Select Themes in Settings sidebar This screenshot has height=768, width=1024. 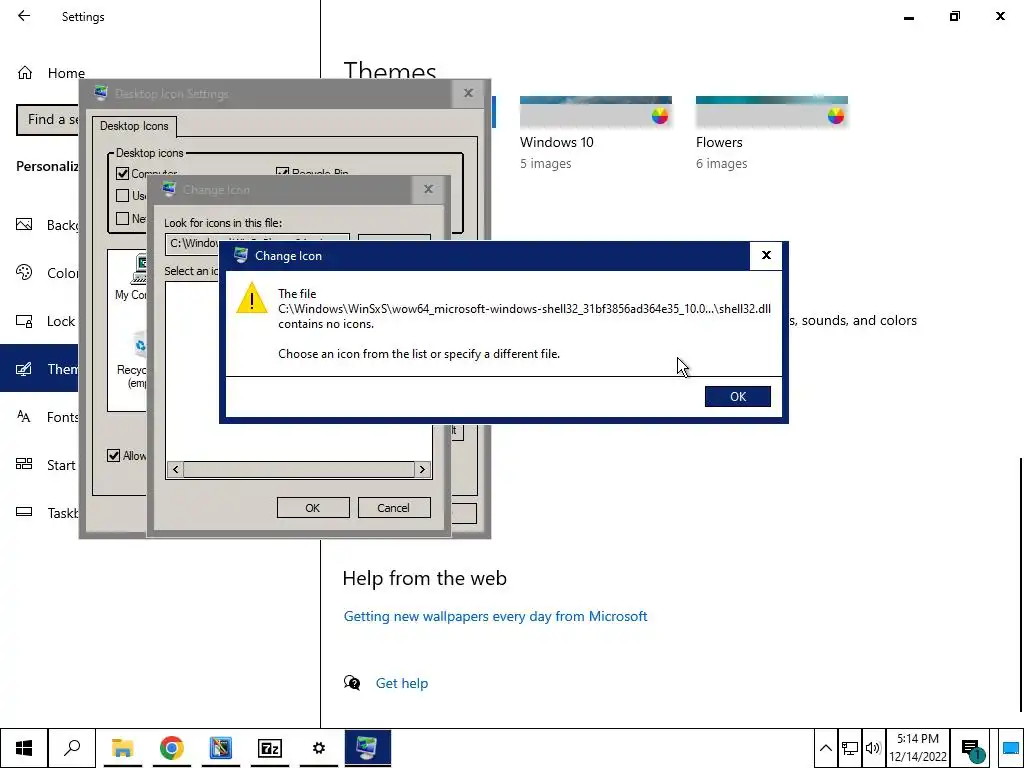point(39,368)
